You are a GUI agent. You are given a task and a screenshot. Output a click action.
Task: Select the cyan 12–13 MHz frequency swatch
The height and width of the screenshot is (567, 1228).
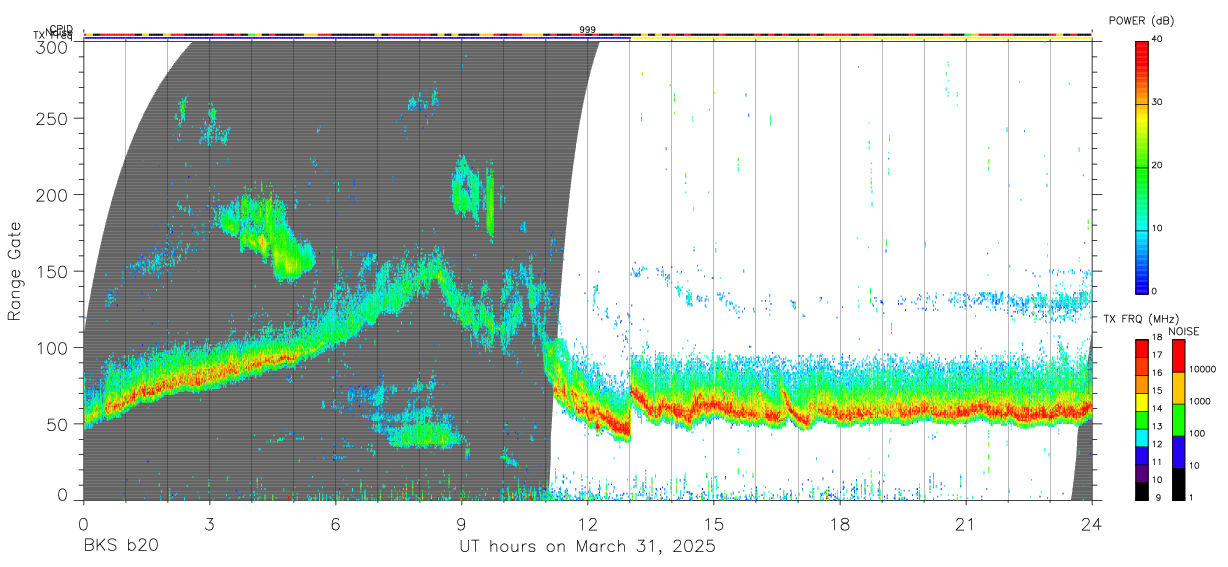(x=1141, y=437)
